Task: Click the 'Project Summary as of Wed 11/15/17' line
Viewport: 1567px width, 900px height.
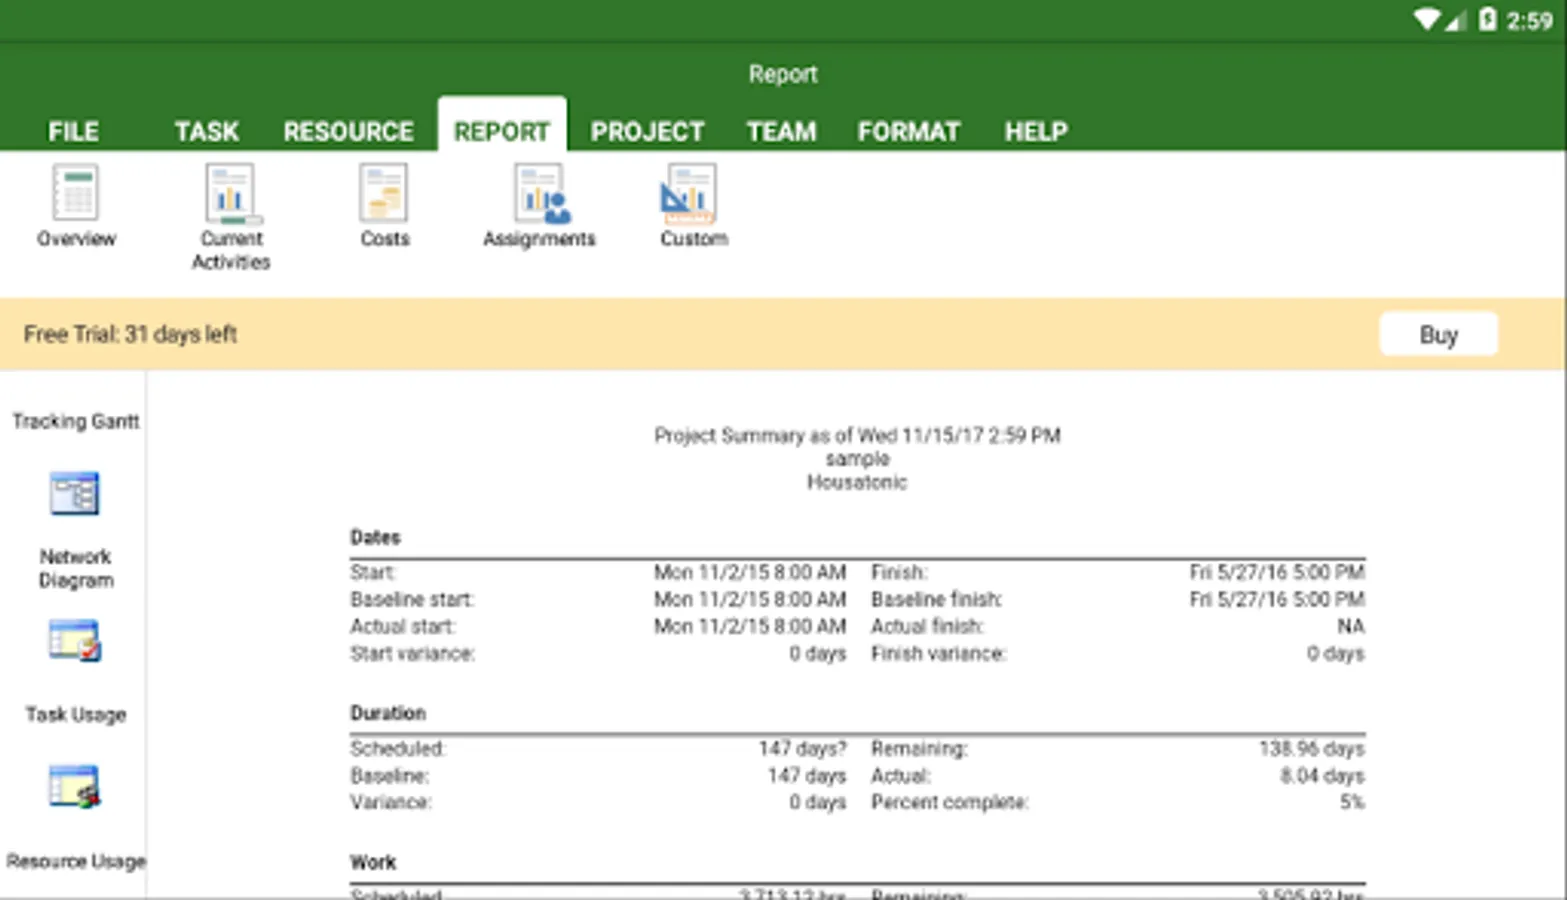Action: [857, 435]
